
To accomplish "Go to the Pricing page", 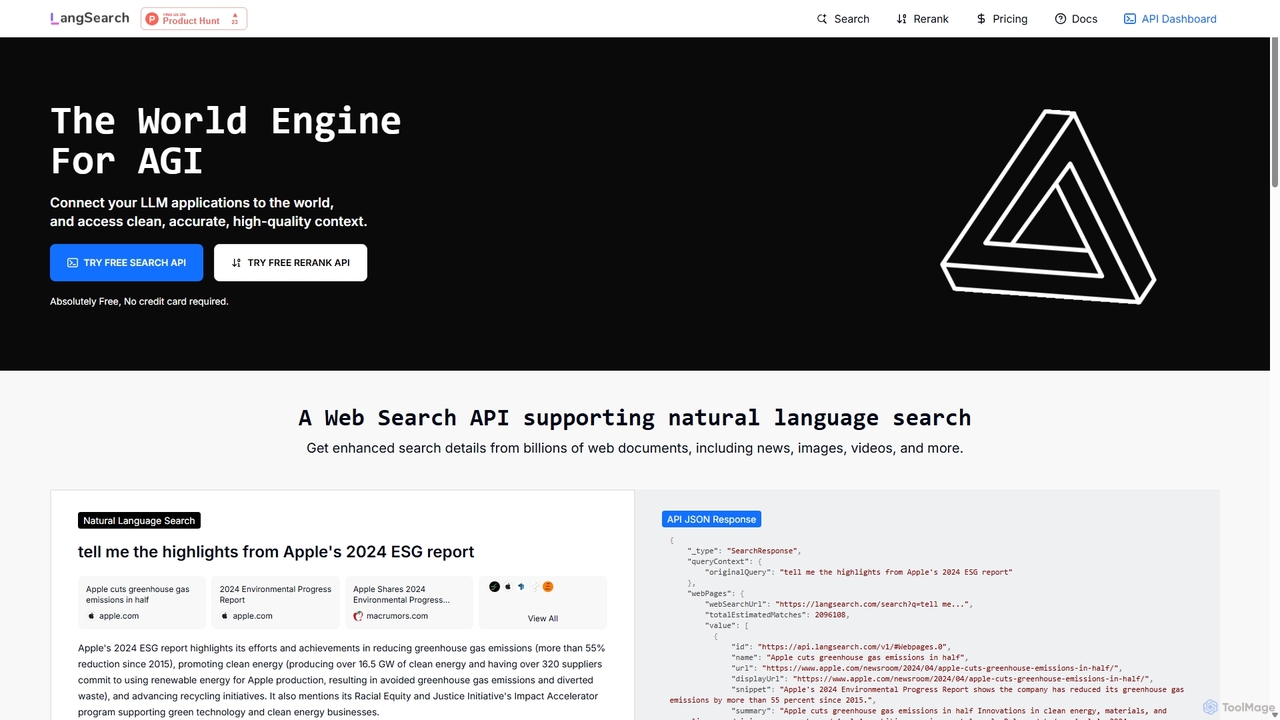I will pyautogui.click(x=1002, y=19).
